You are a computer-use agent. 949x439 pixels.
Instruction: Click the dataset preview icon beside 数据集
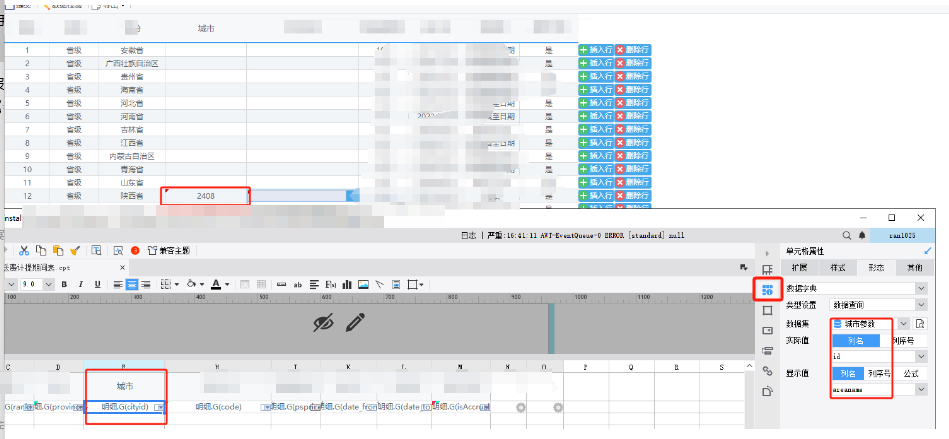920,324
